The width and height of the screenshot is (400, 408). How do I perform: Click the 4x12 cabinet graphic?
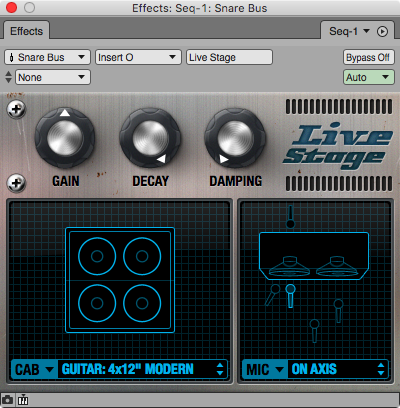tap(120, 280)
